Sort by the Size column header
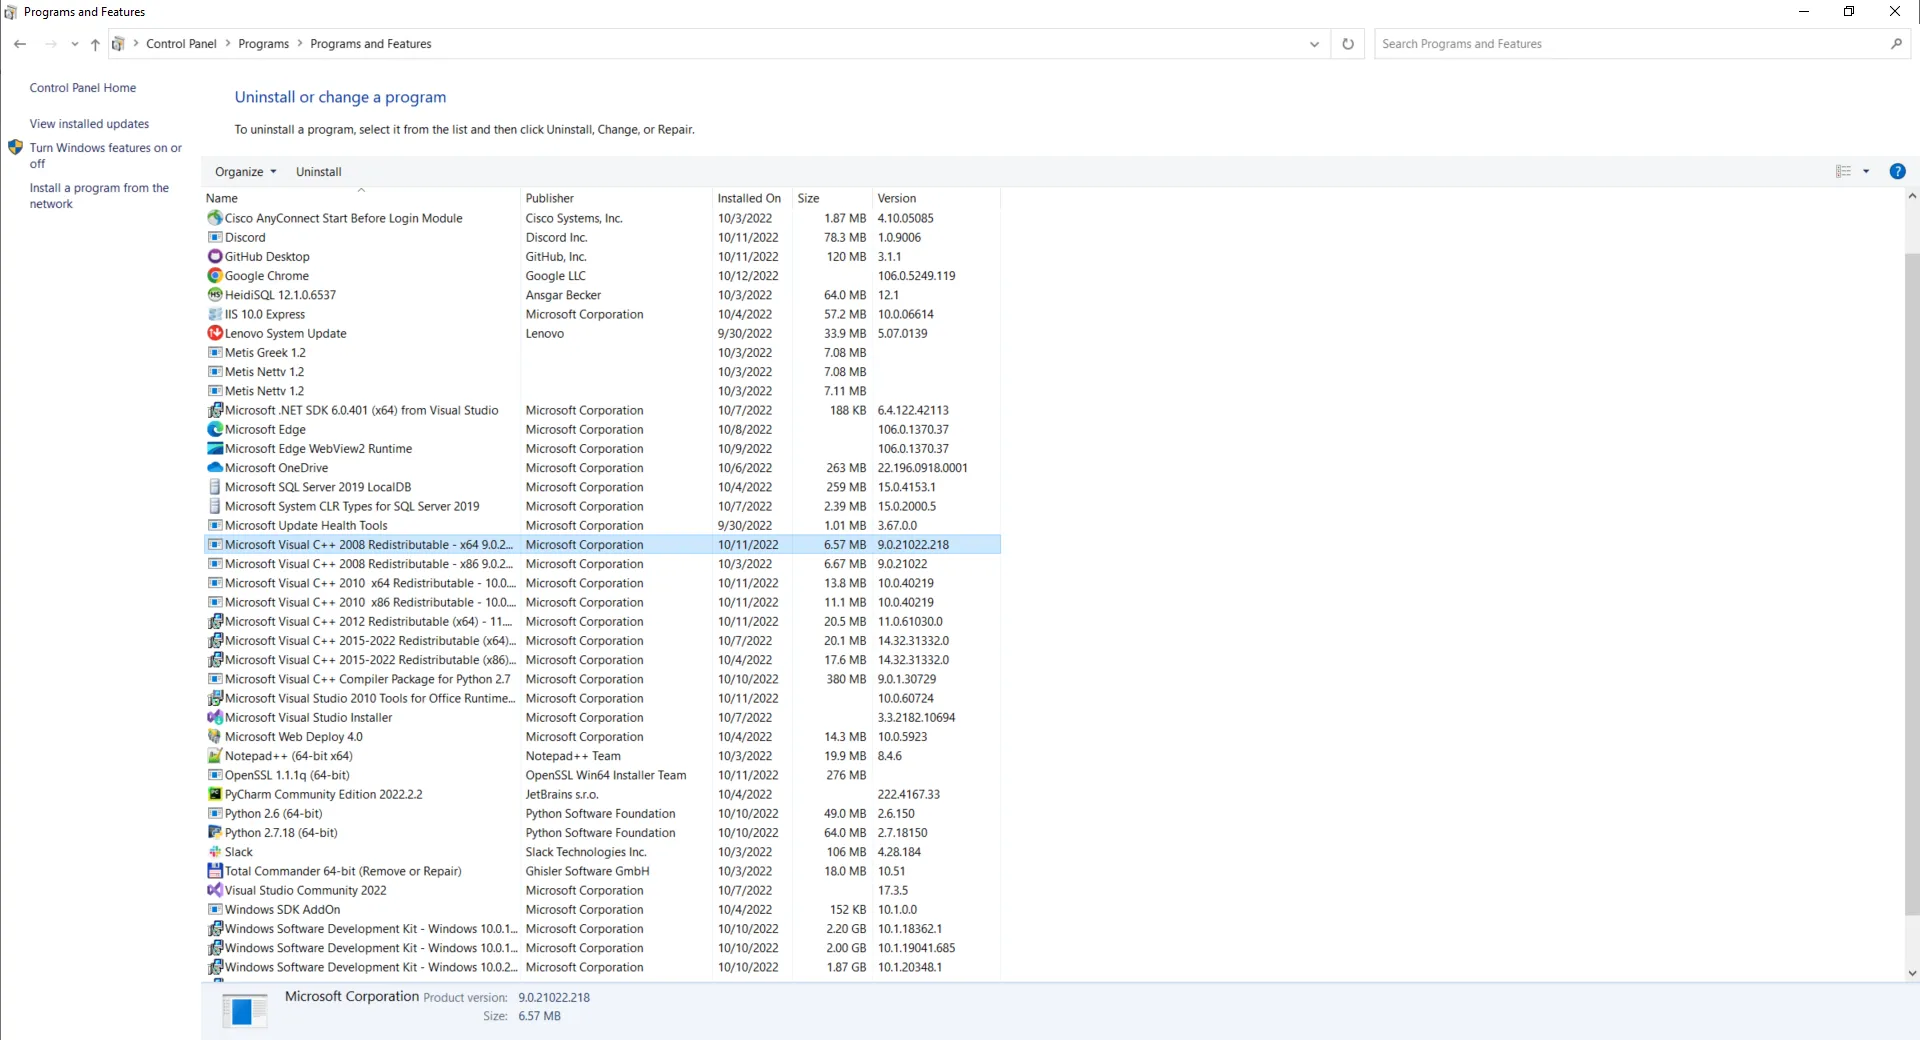Screen dimensions: 1920x1040 tap(832, 198)
